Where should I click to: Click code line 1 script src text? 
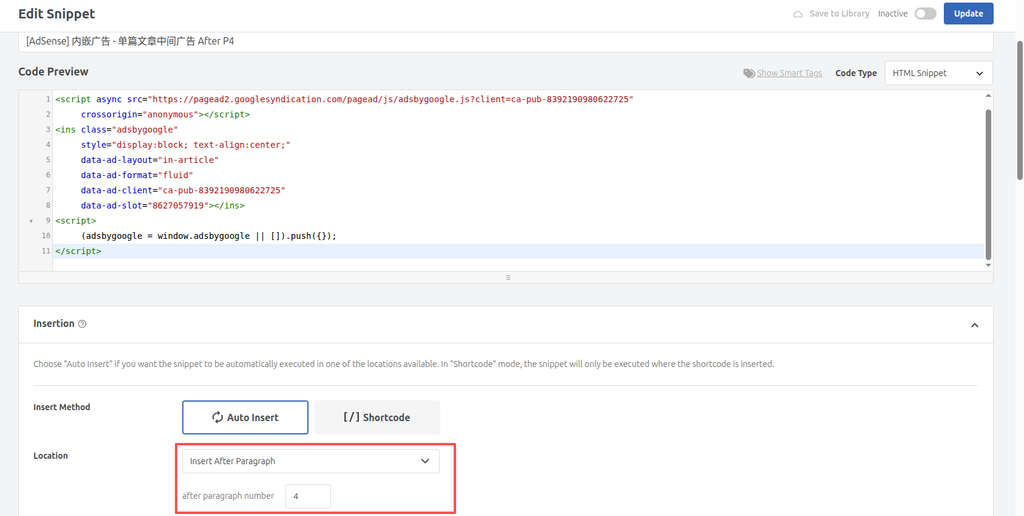(x=344, y=99)
